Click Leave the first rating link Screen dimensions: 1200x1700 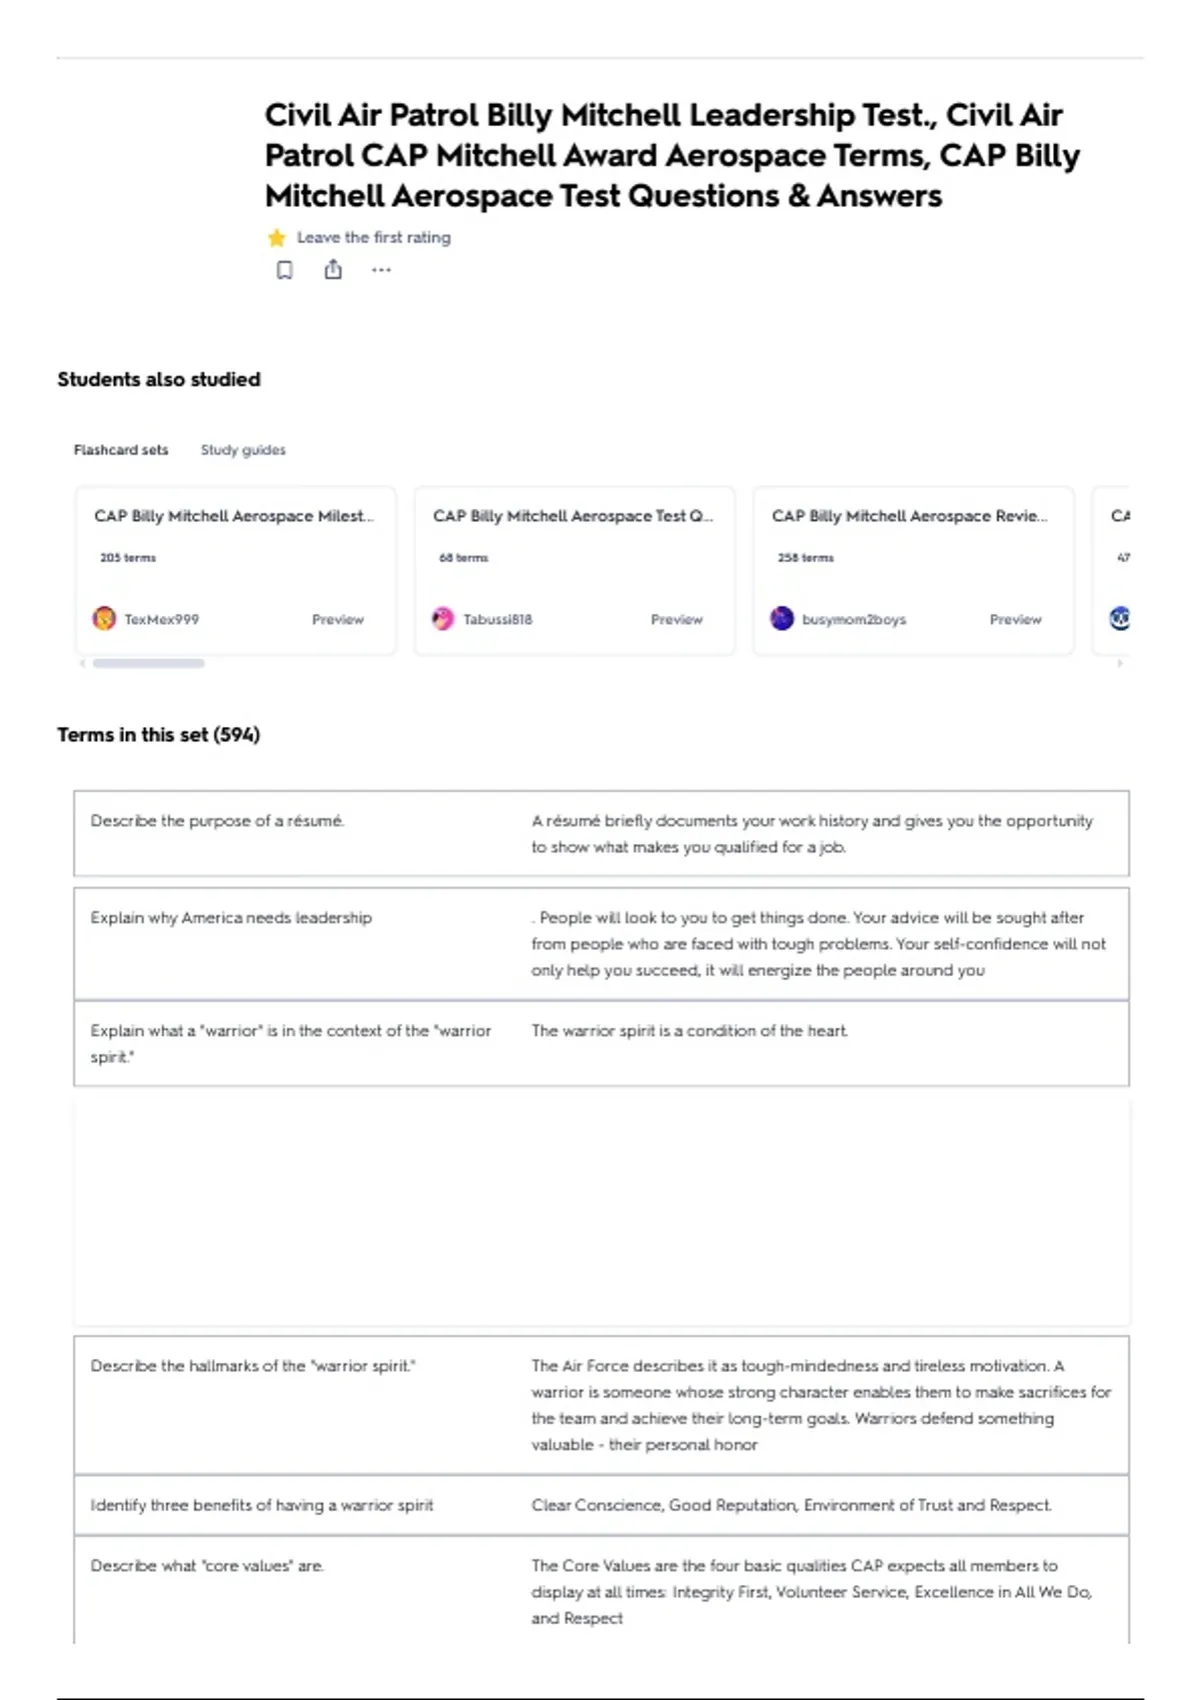click(374, 238)
